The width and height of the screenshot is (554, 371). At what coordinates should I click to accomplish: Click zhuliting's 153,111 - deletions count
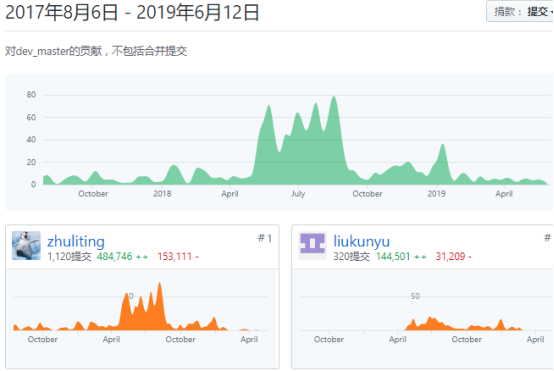pyautogui.click(x=178, y=256)
